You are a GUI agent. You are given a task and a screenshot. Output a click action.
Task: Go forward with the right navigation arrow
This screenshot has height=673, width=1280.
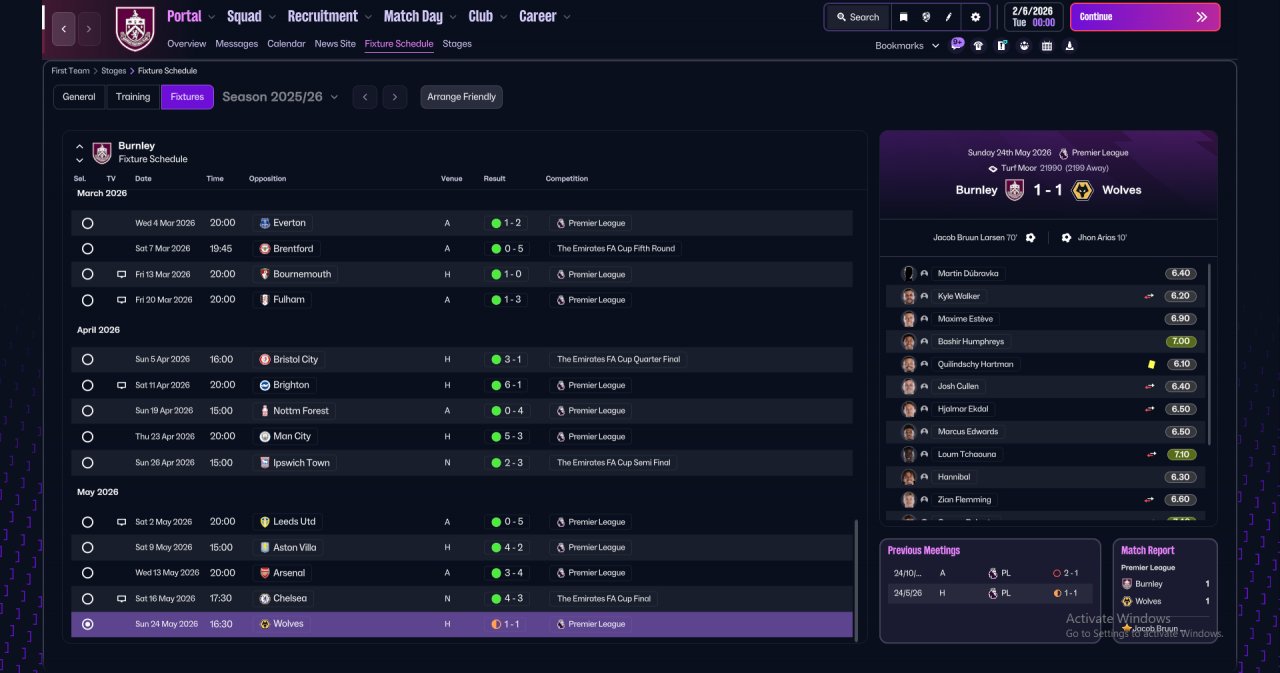click(89, 29)
